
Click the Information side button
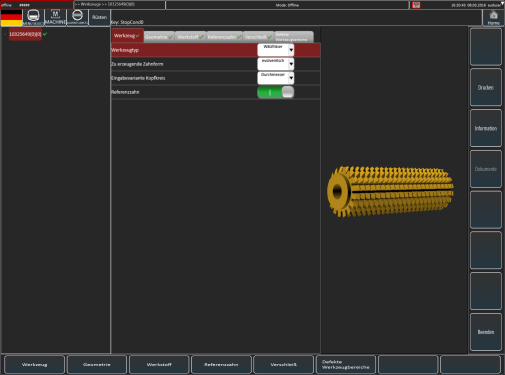pos(486,128)
